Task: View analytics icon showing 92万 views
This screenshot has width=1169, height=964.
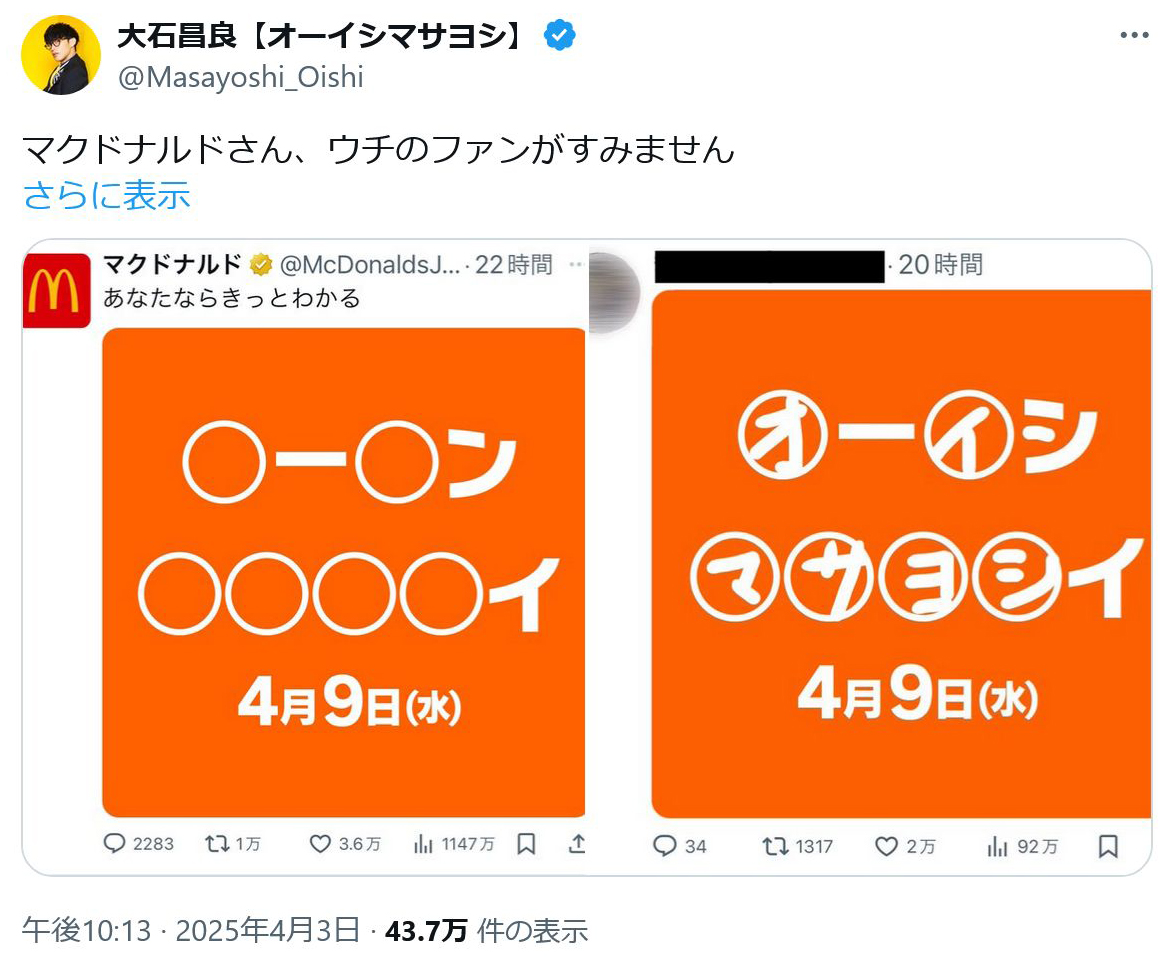Action: (998, 846)
